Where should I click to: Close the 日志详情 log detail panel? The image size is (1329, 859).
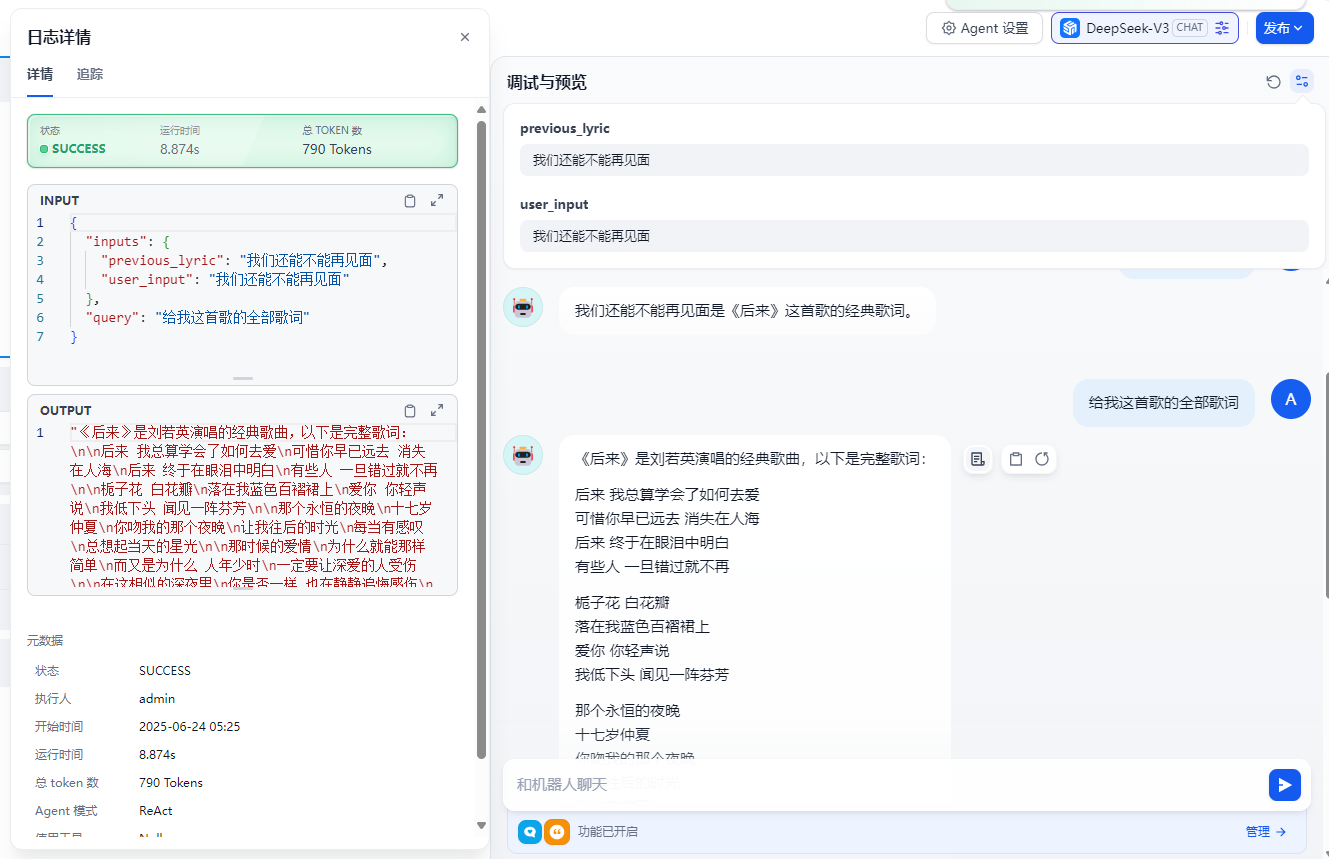tap(464, 37)
